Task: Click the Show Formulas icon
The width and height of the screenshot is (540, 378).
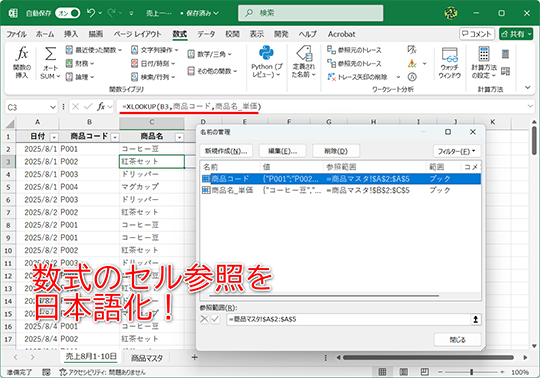Action: [412, 50]
